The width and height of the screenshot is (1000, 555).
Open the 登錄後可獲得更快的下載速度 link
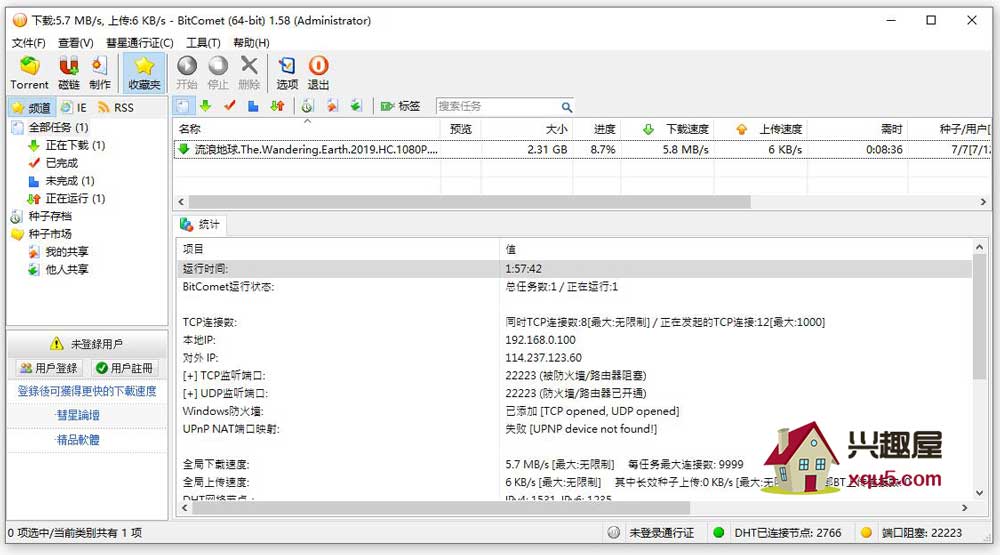(x=87, y=391)
